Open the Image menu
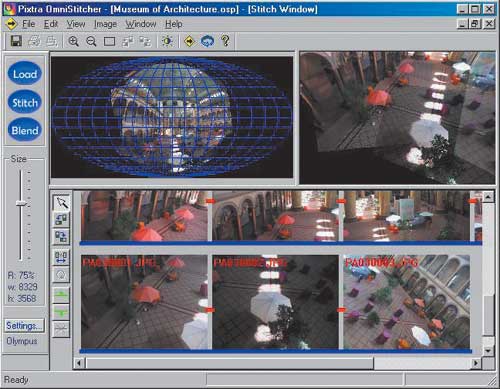This screenshot has height=389, width=500. coord(105,24)
